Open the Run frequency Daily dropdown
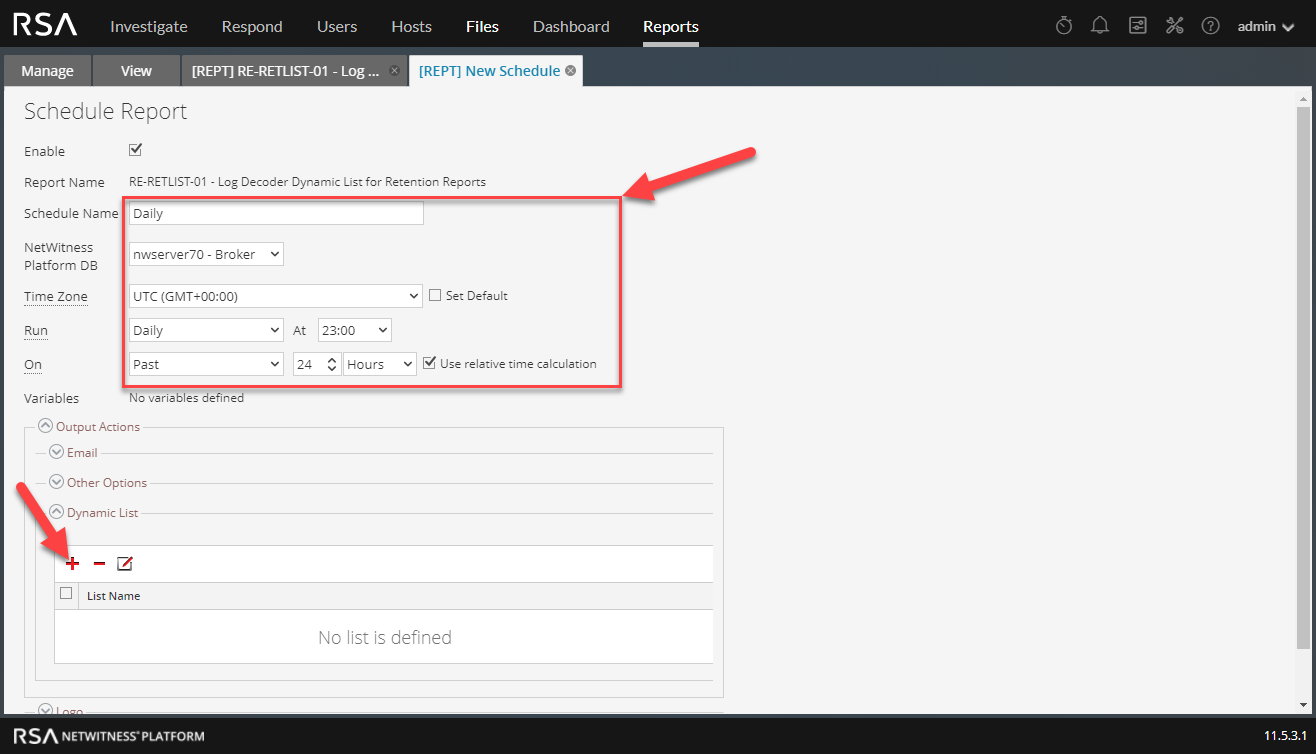This screenshot has width=1316, height=754. point(206,330)
